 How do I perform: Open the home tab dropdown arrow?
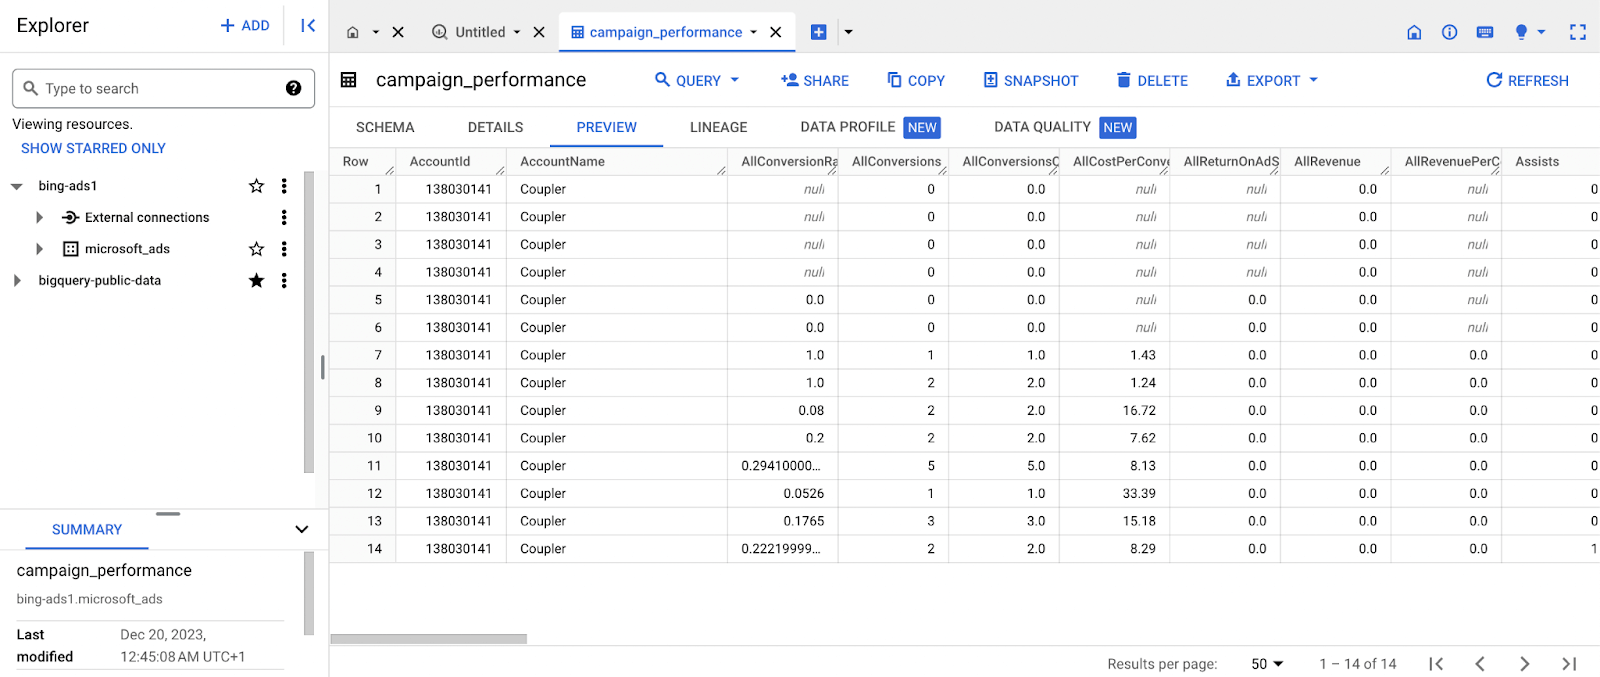coord(376,32)
